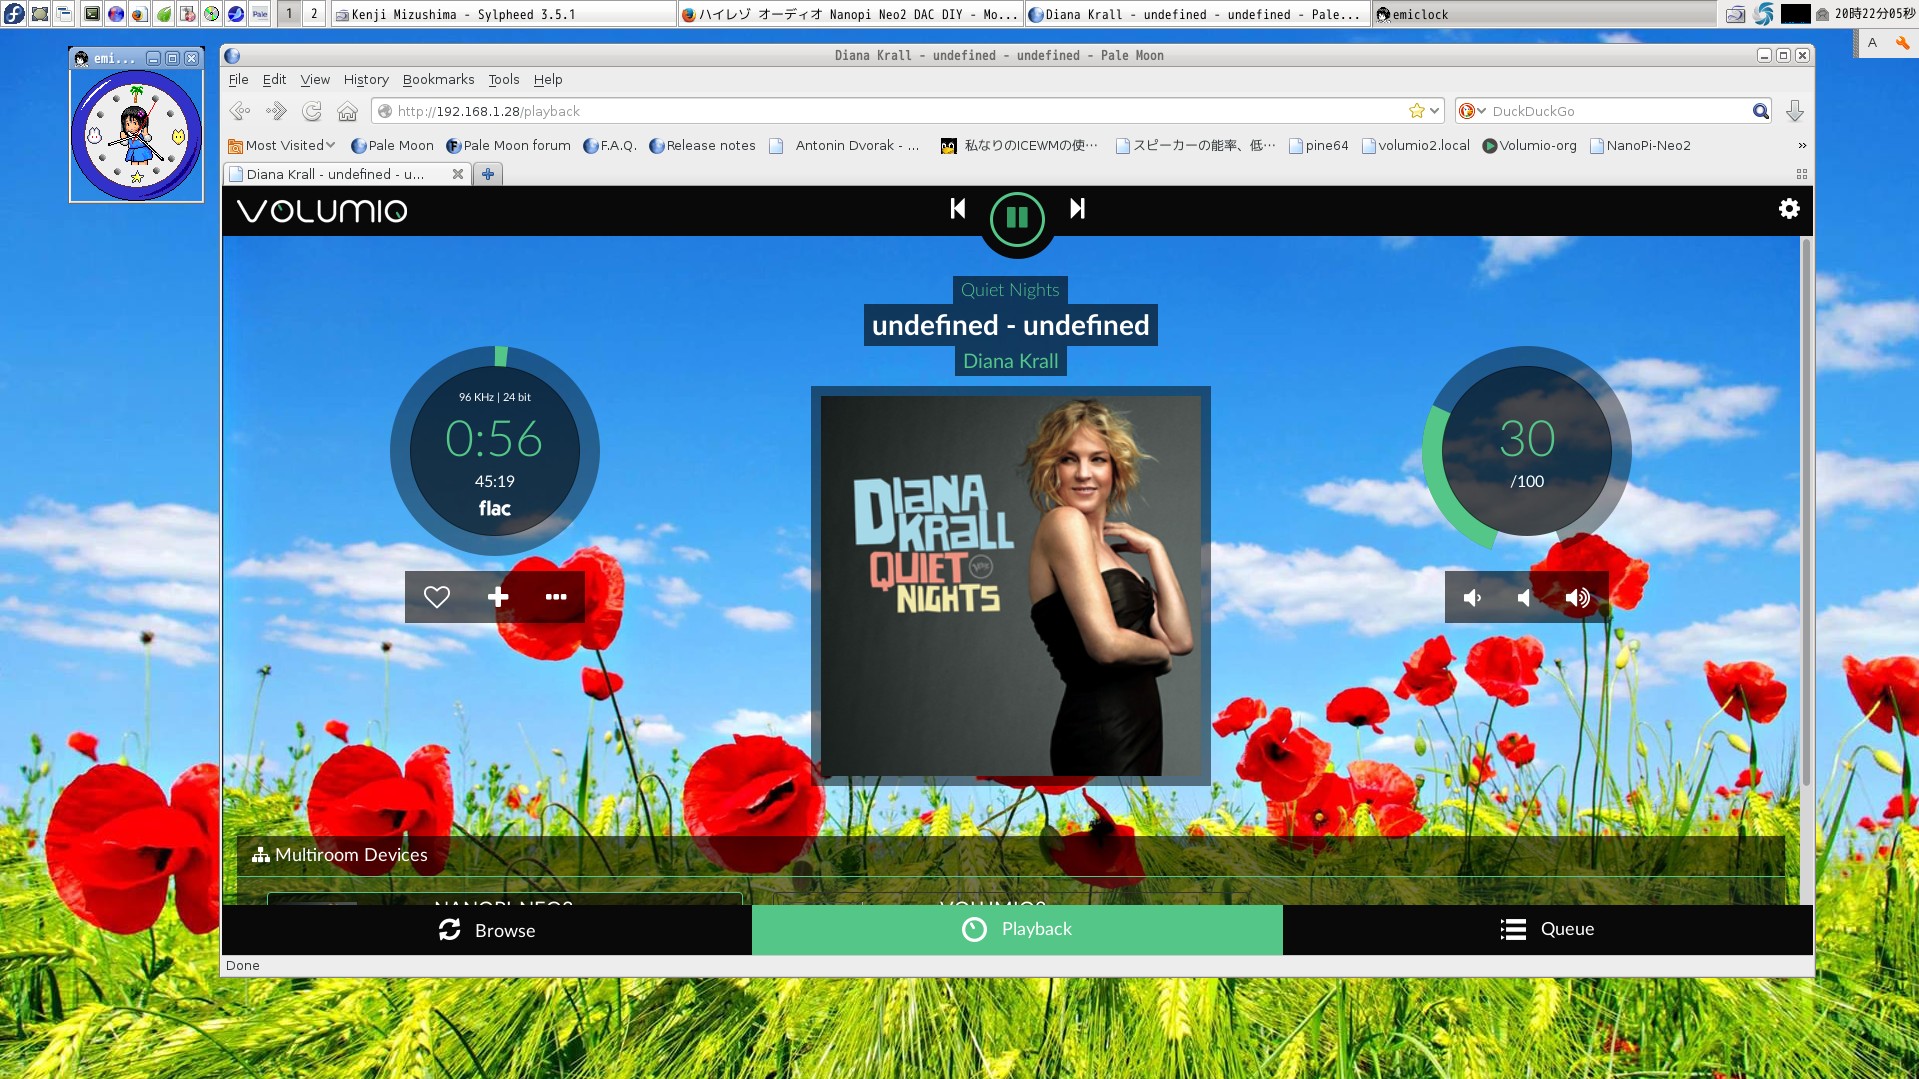Expand the Most Visited bookmarks dropdown
Screen dimensions: 1919x1079
[332, 145]
